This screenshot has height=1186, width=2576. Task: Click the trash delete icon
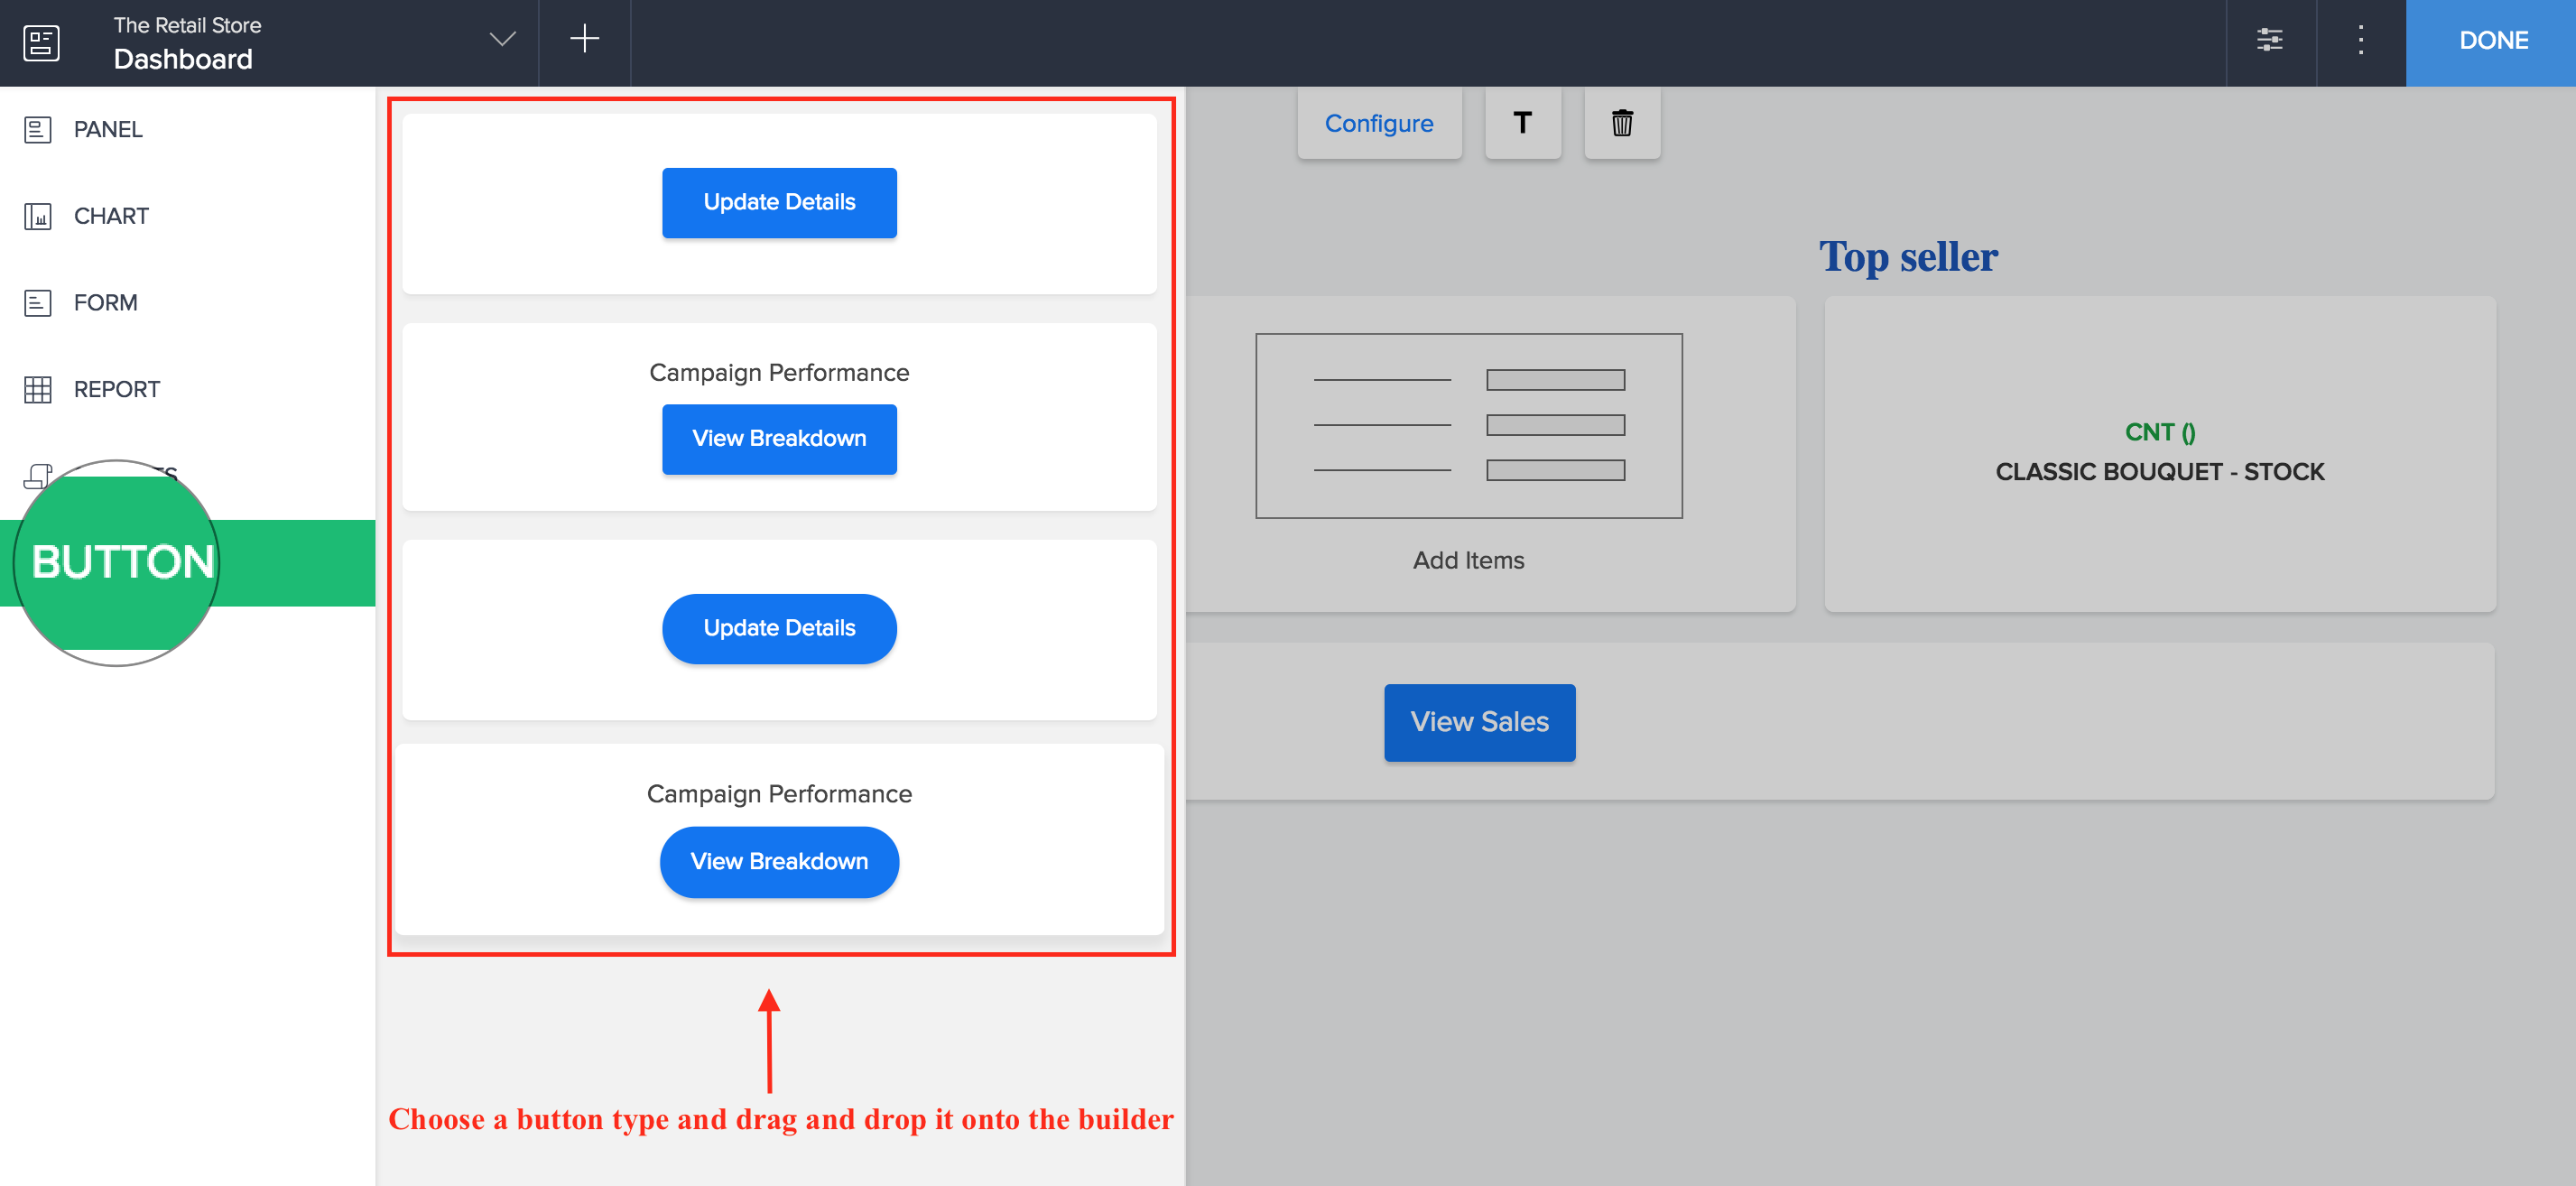[1621, 123]
